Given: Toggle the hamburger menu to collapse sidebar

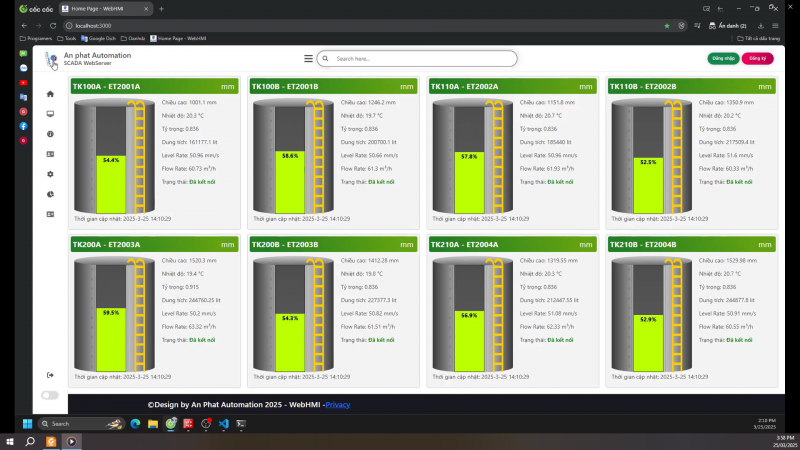Looking at the screenshot, I should click(308, 59).
